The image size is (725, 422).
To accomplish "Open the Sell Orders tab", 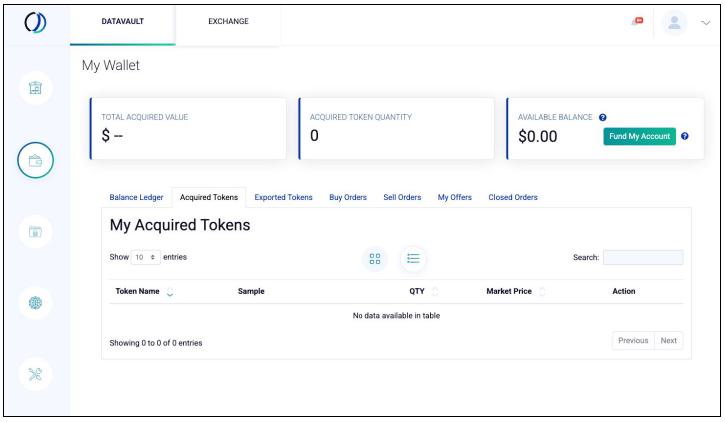I will (x=402, y=197).
